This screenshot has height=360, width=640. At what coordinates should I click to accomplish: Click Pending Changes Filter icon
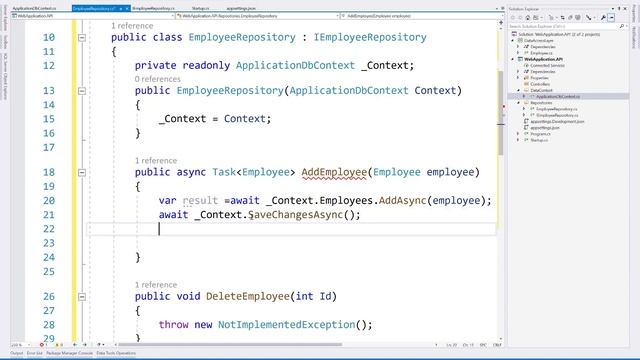[551, 18]
